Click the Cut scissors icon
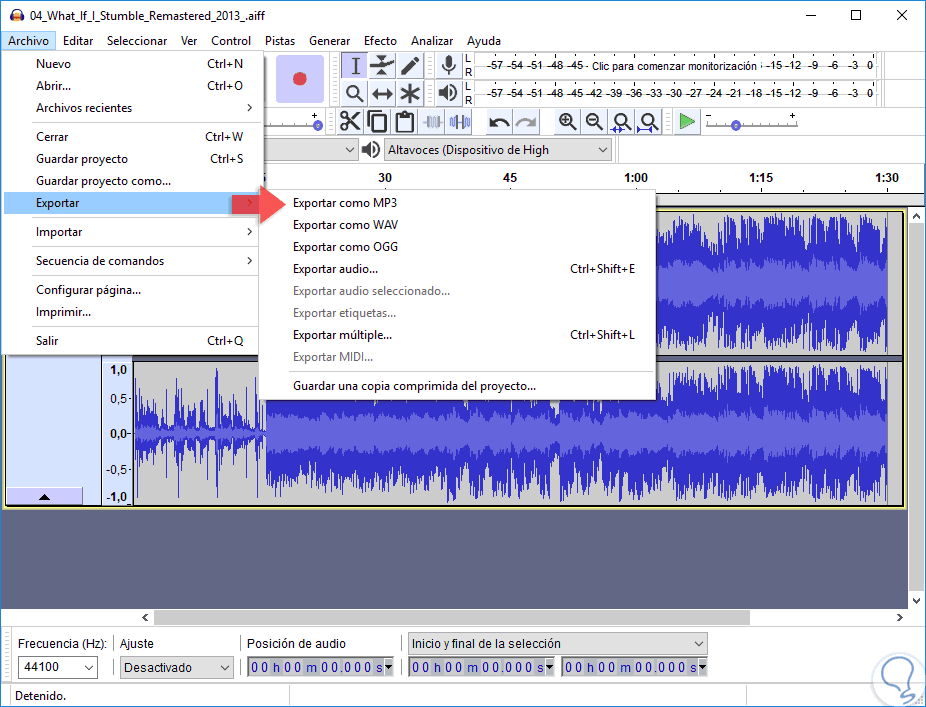 tap(350, 122)
